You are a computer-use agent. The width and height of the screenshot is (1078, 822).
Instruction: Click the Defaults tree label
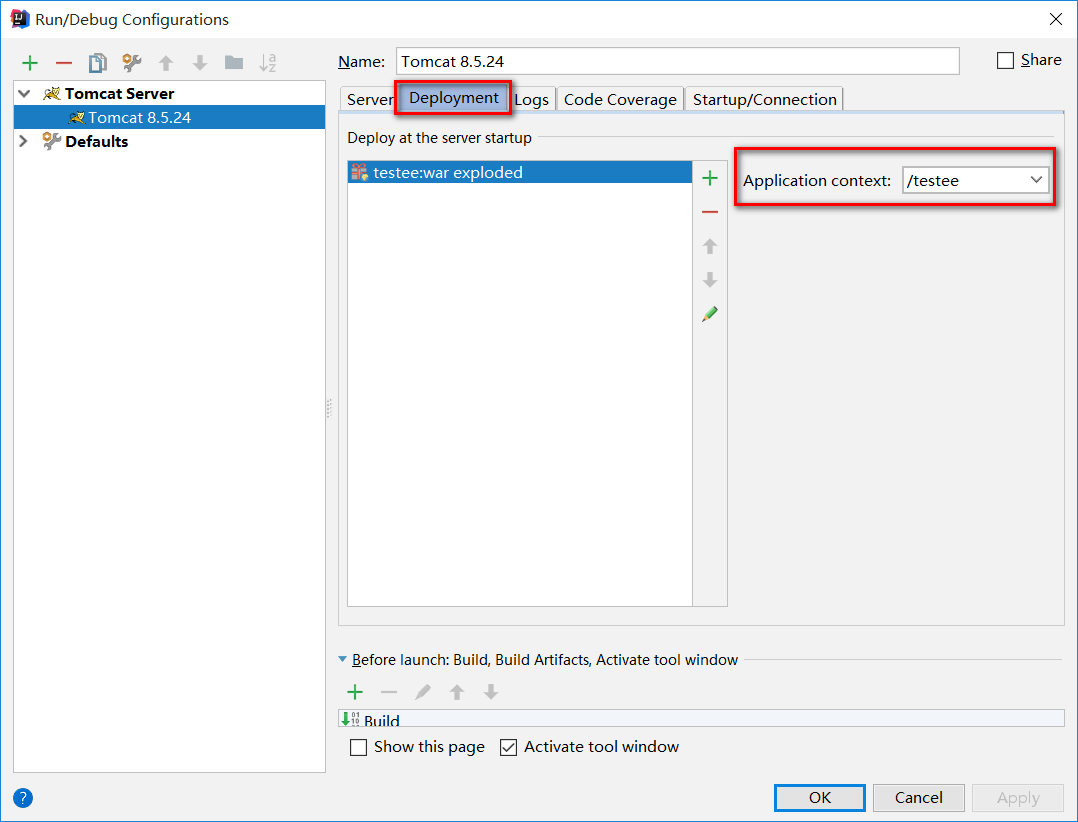(96, 142)
